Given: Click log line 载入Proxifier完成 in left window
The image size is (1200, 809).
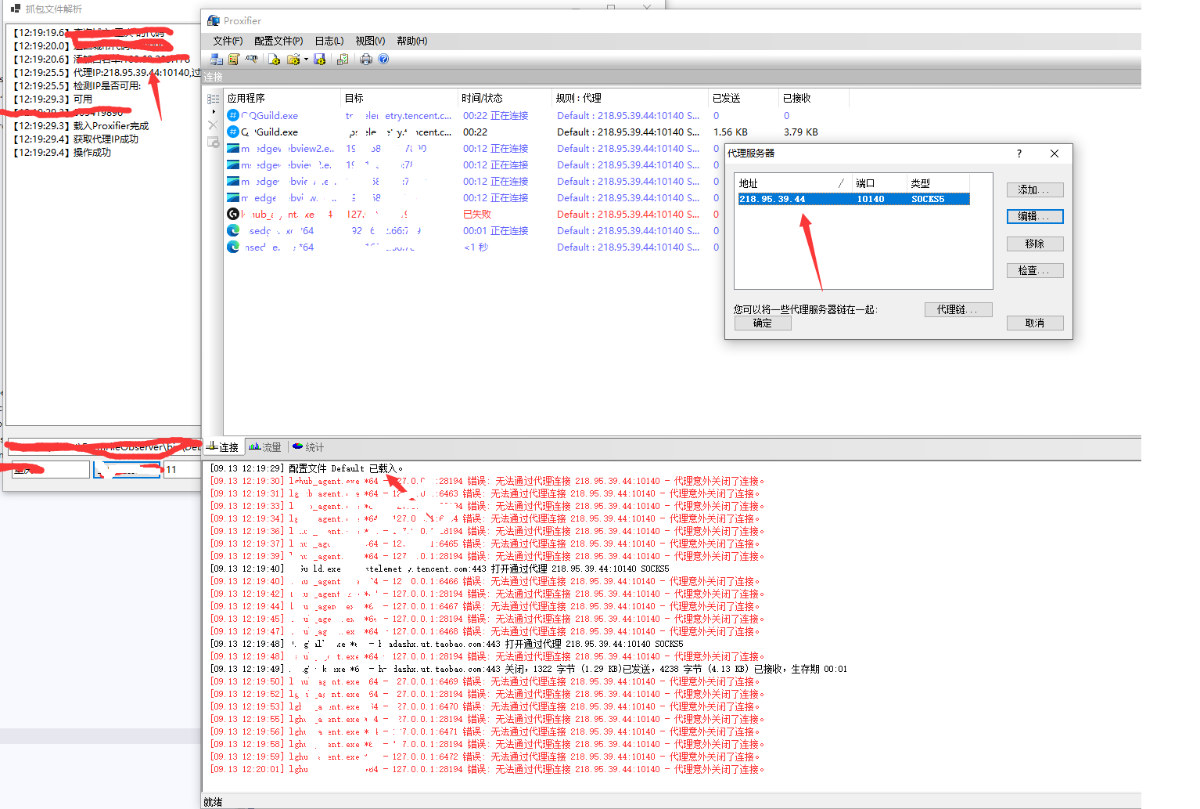Looking at the screenshot, I should point(81,126).
